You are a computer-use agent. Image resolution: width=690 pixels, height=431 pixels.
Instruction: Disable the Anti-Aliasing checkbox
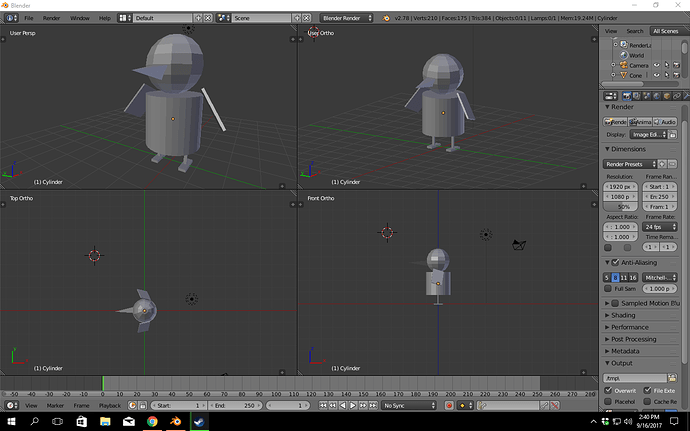pyautogui.click(x=616, y=262)
